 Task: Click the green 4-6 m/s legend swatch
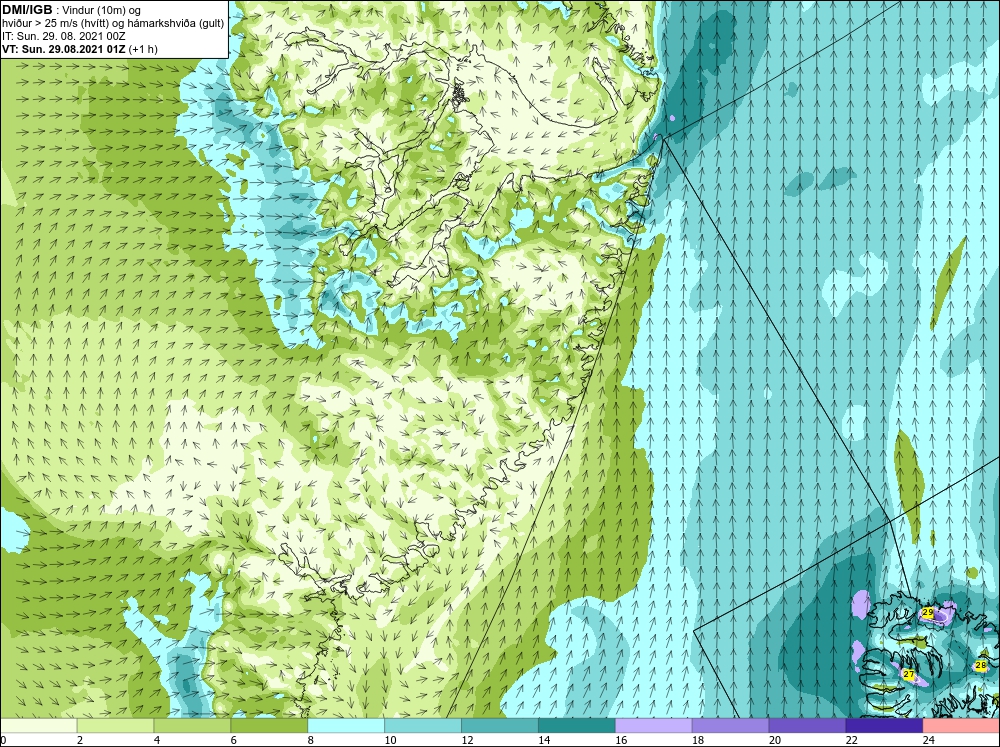192,726
